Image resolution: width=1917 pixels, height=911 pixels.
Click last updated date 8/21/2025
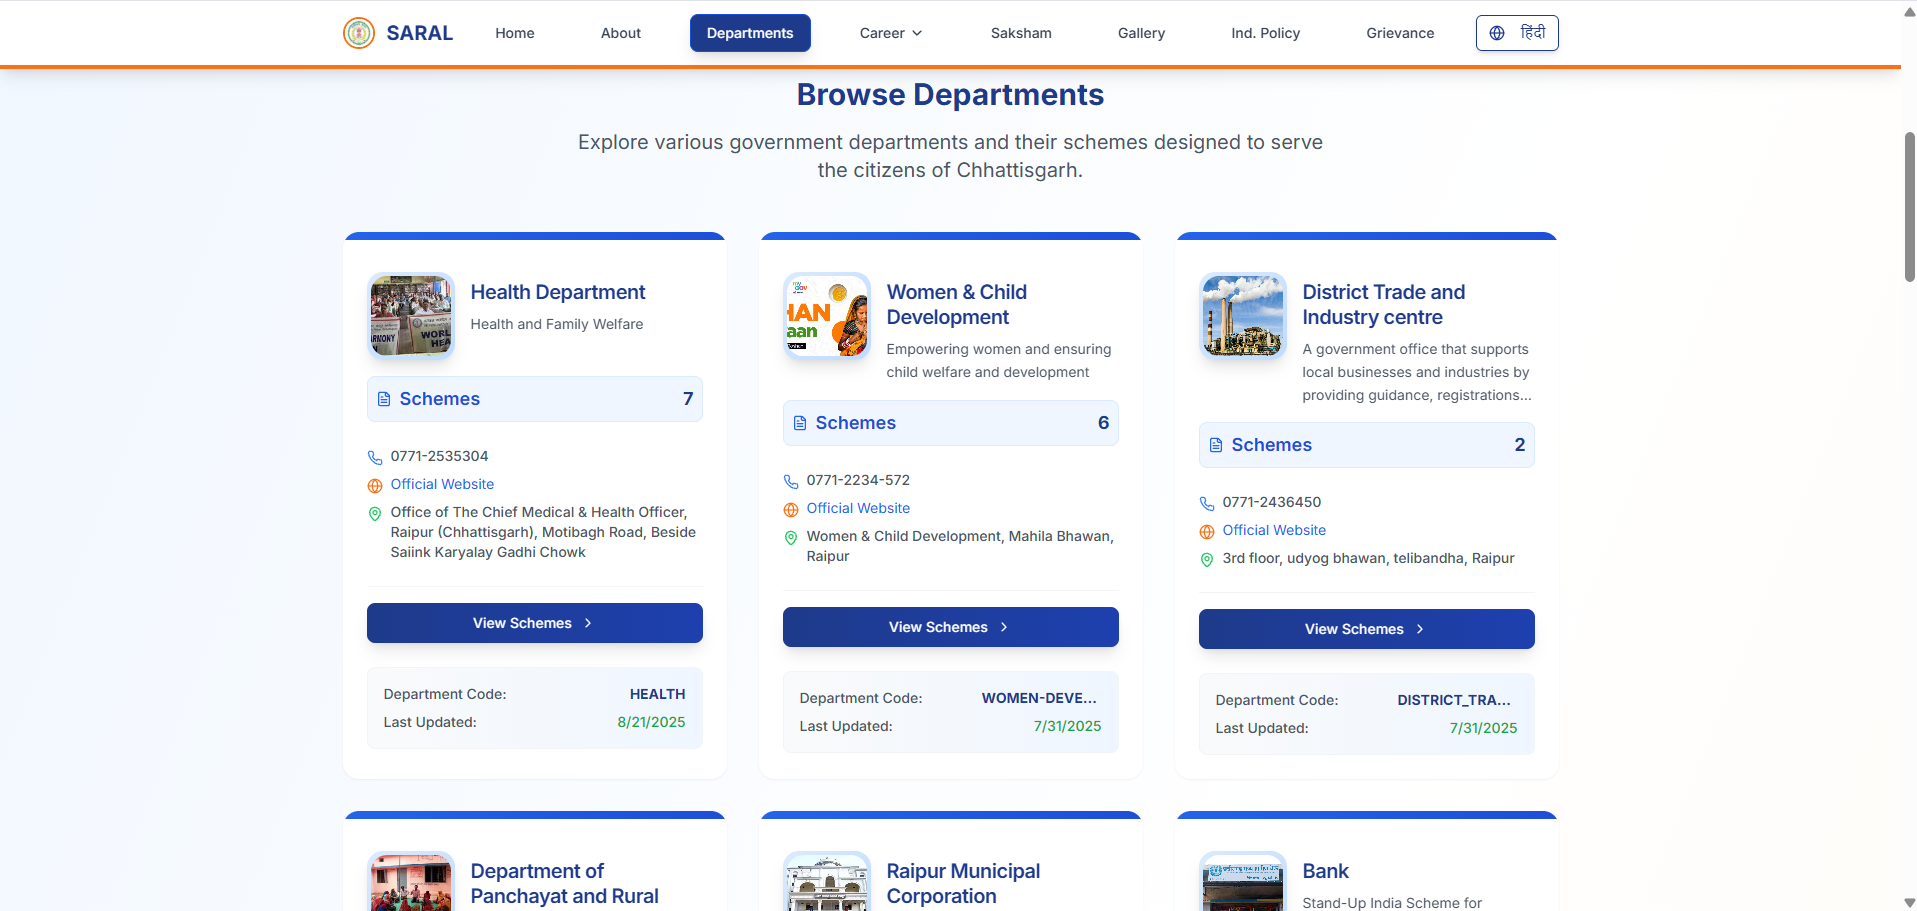click(651, 722)
